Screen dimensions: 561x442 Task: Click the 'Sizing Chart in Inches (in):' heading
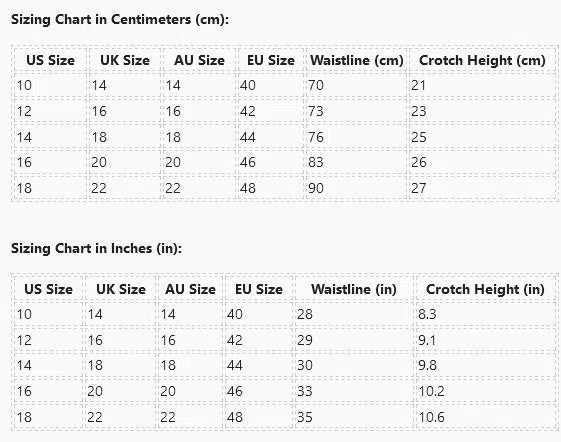coord(97,248)
